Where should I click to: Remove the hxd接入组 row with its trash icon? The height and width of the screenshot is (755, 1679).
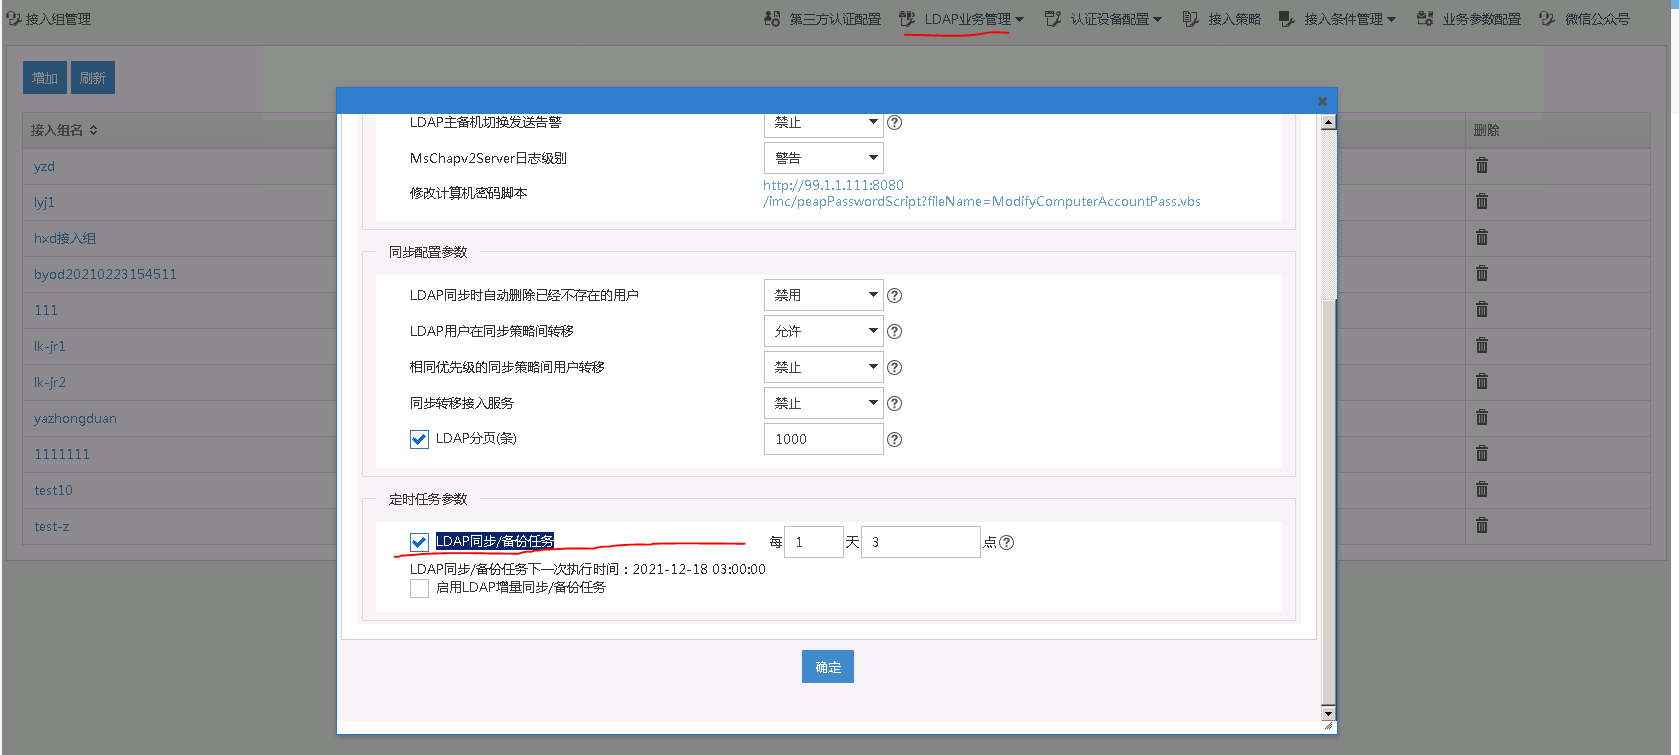1482,238
